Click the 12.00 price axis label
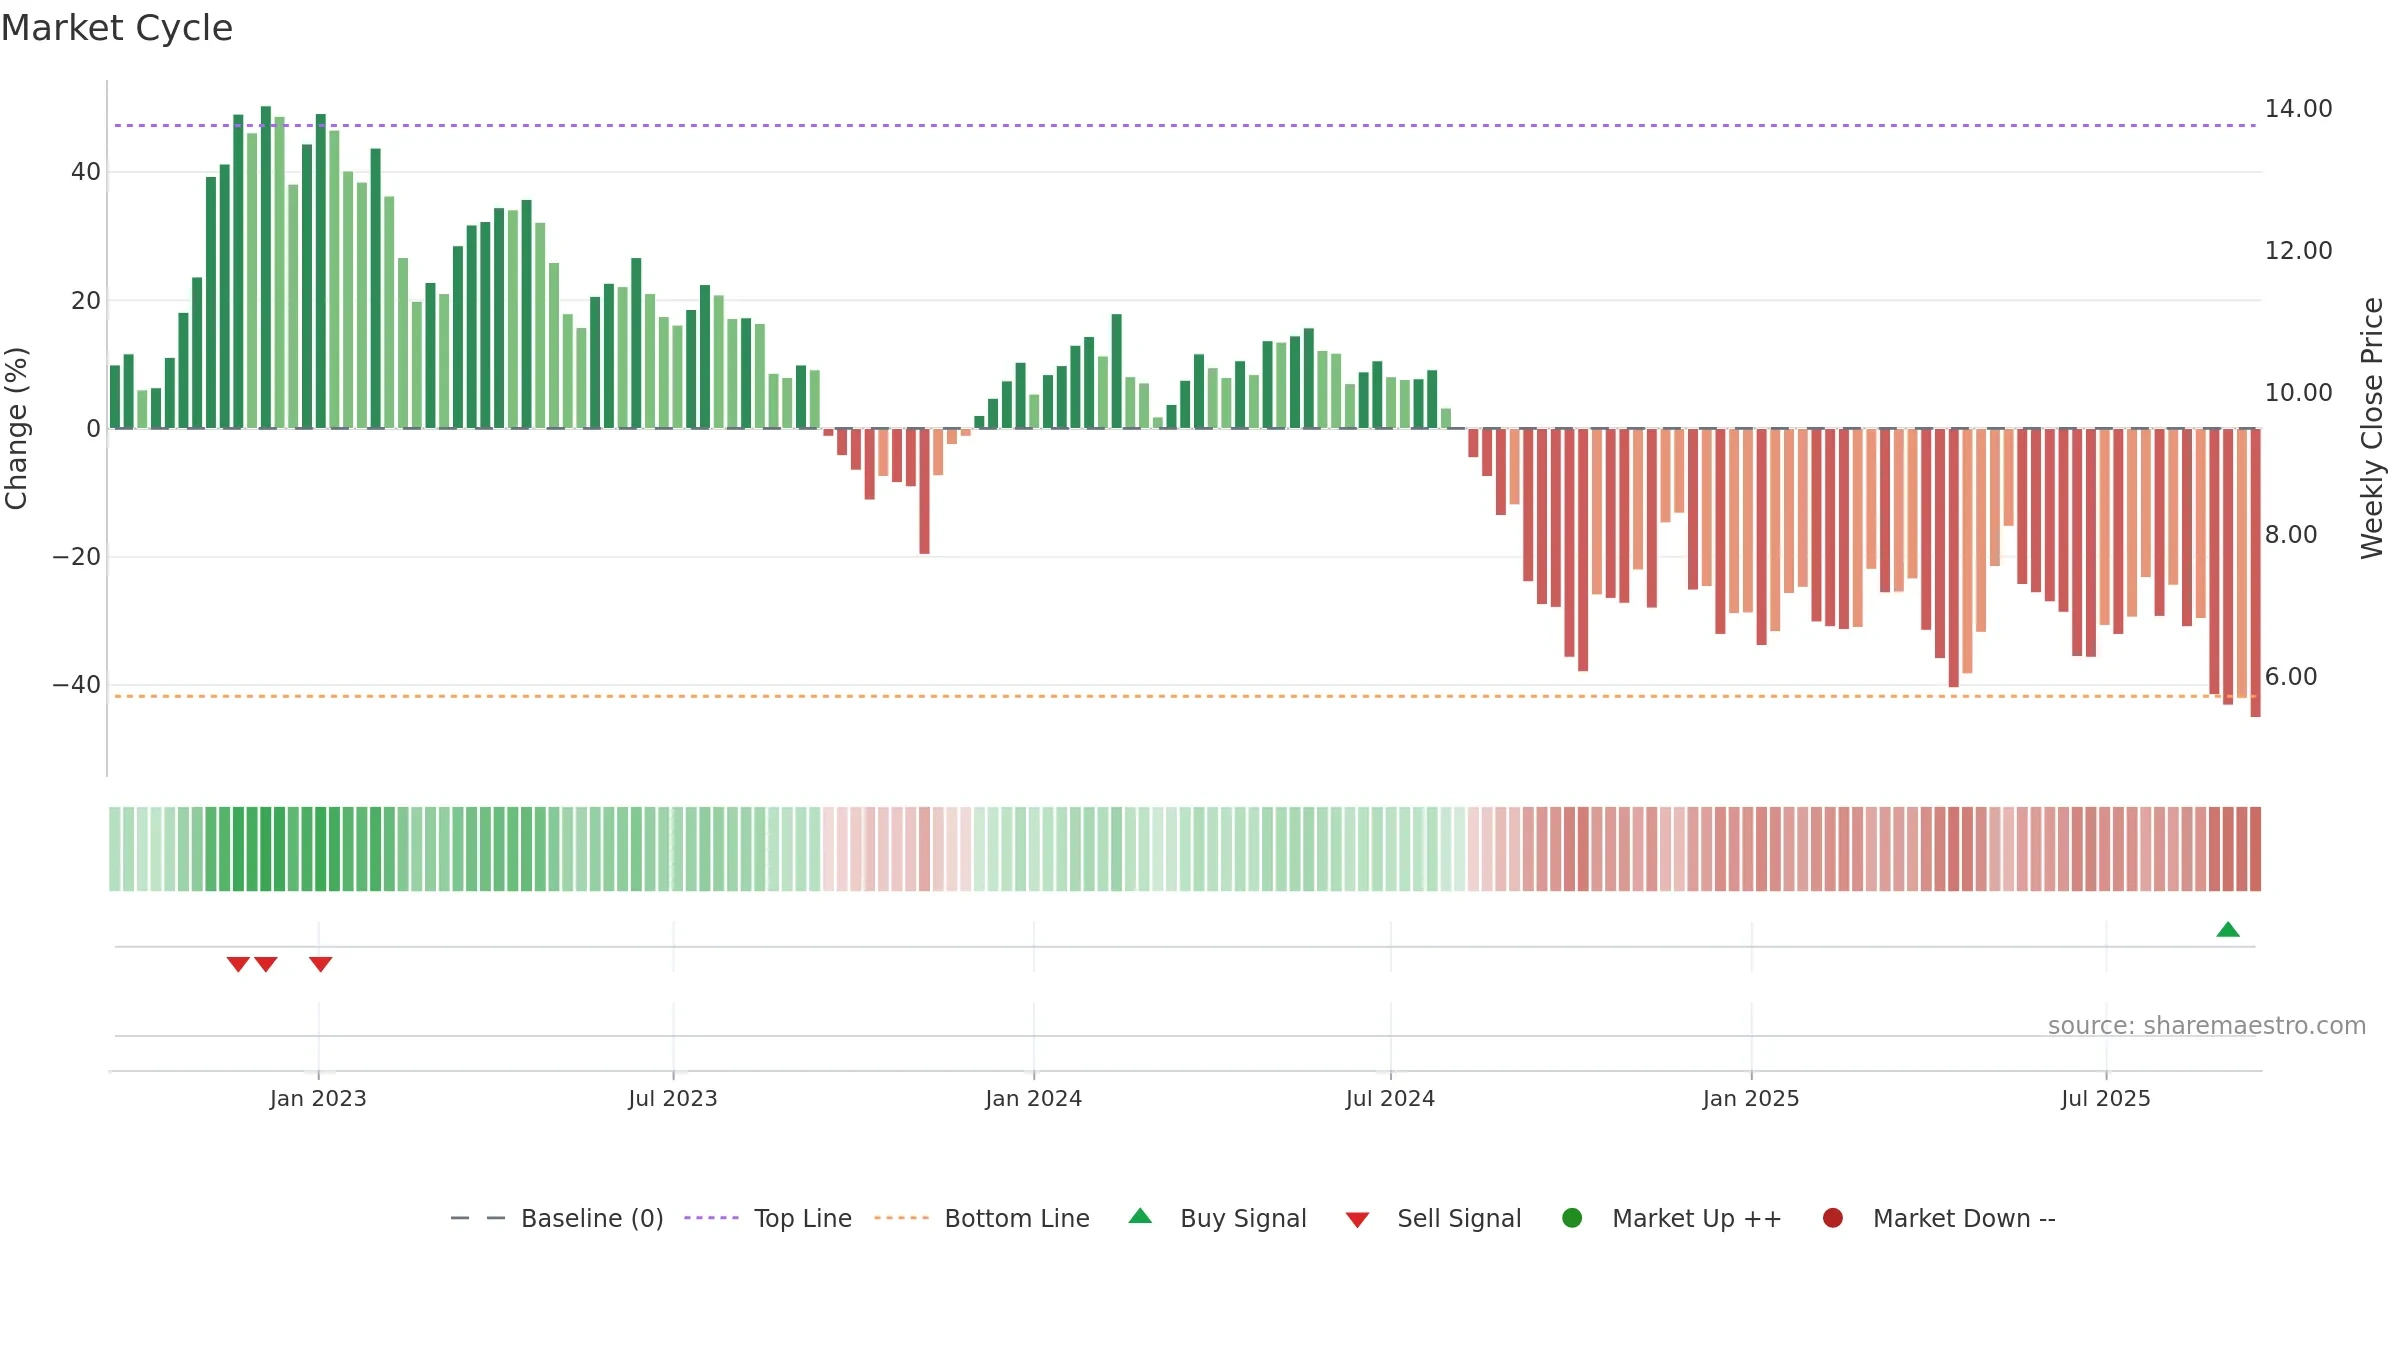2400x1350 pixels. pos(2298,250)
